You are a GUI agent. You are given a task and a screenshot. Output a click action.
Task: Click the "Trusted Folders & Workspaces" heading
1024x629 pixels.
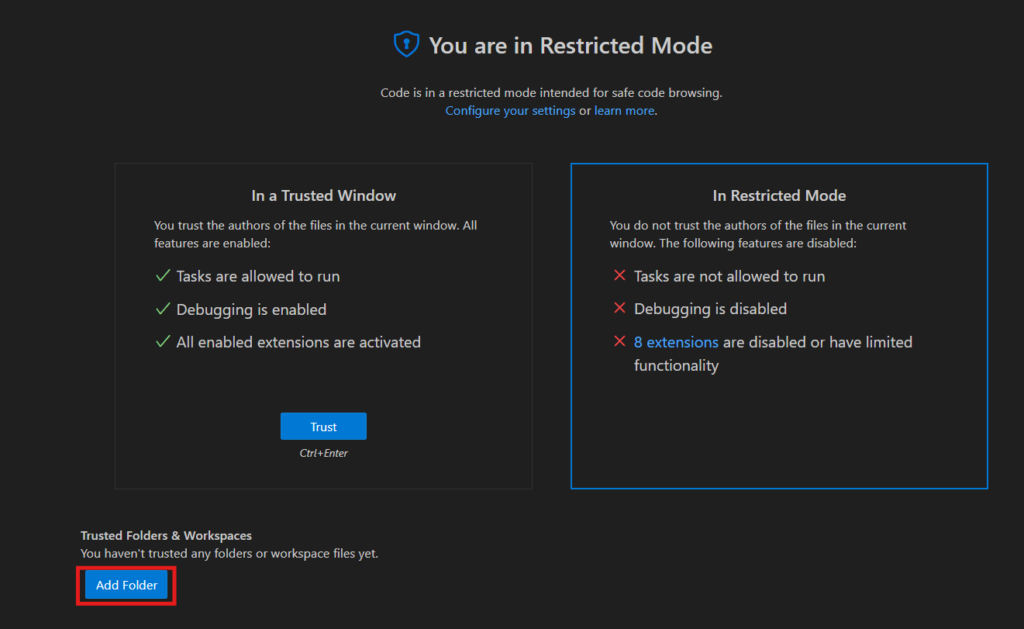165,535
